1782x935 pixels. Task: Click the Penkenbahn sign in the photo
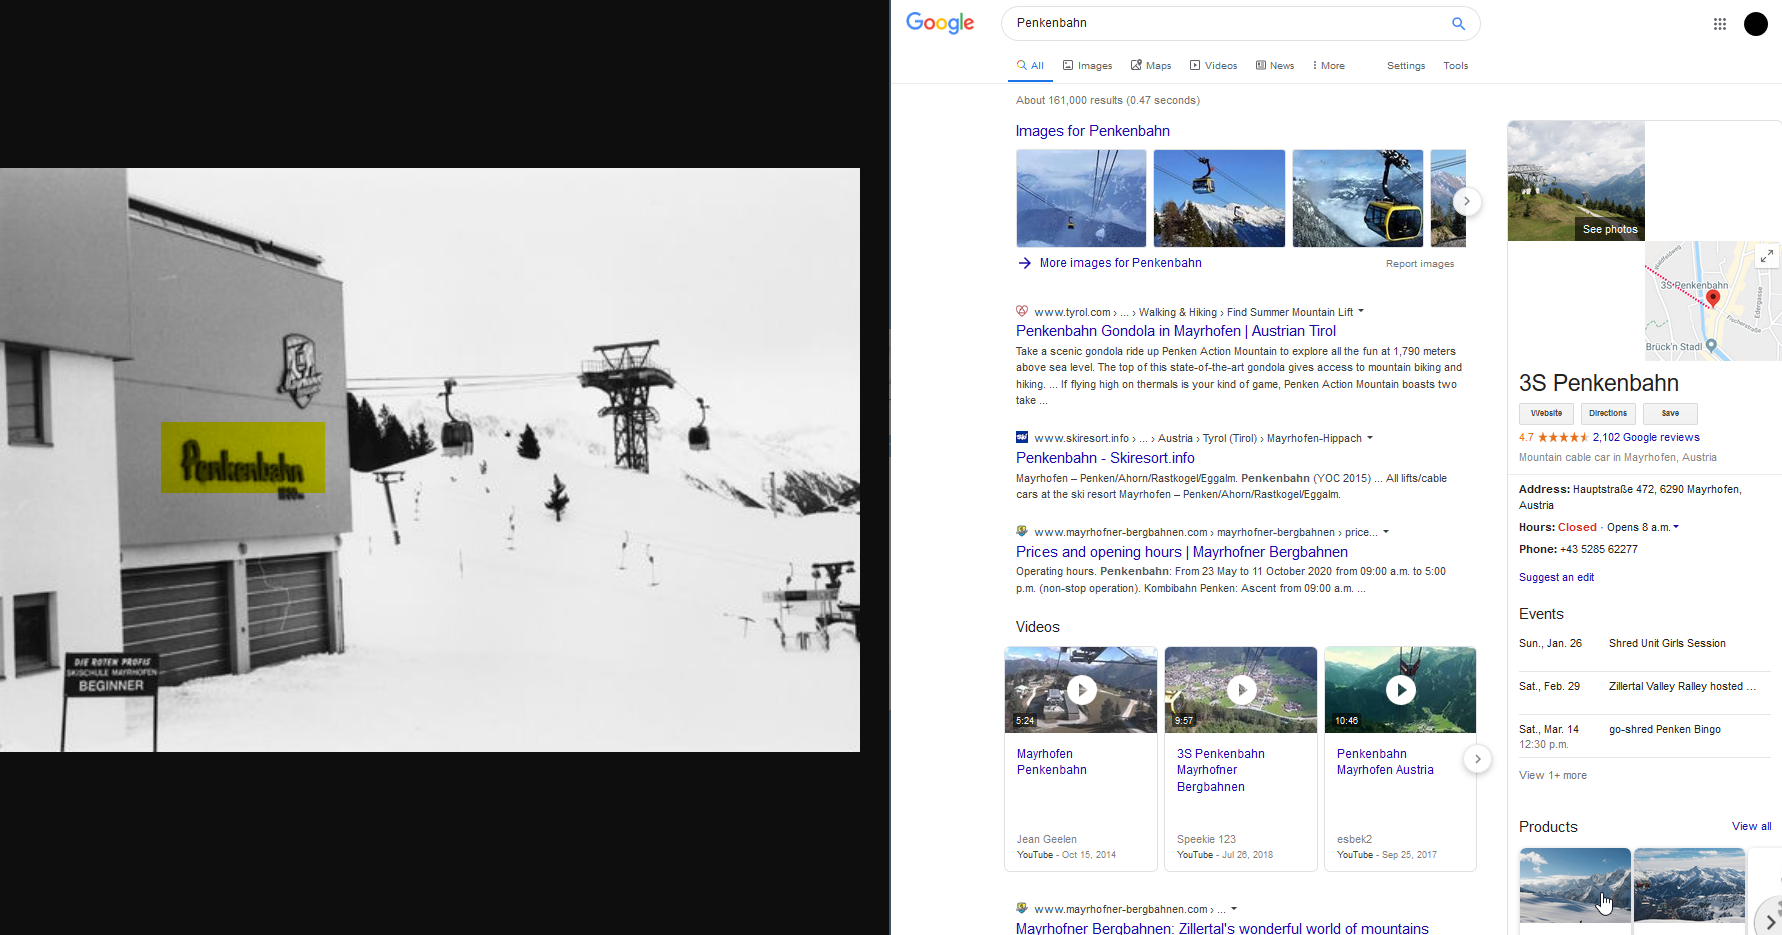(243, 458)
